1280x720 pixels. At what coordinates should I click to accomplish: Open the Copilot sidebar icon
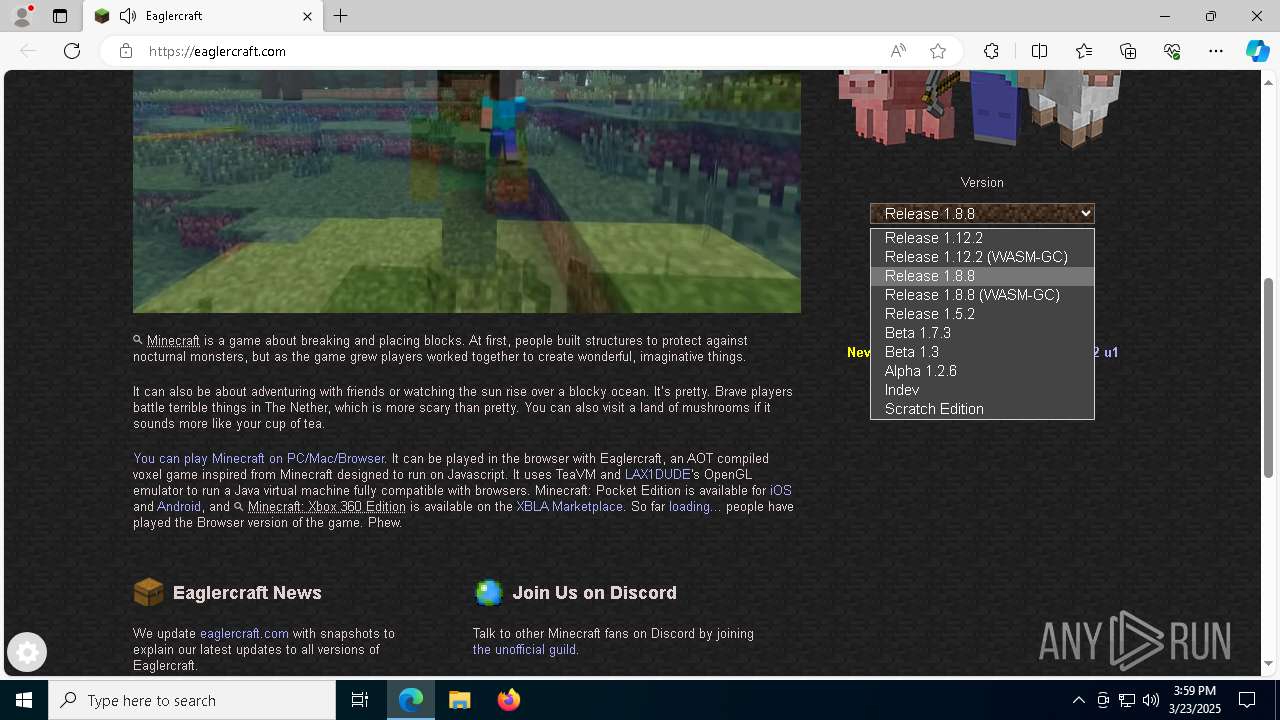[1257, 51]
